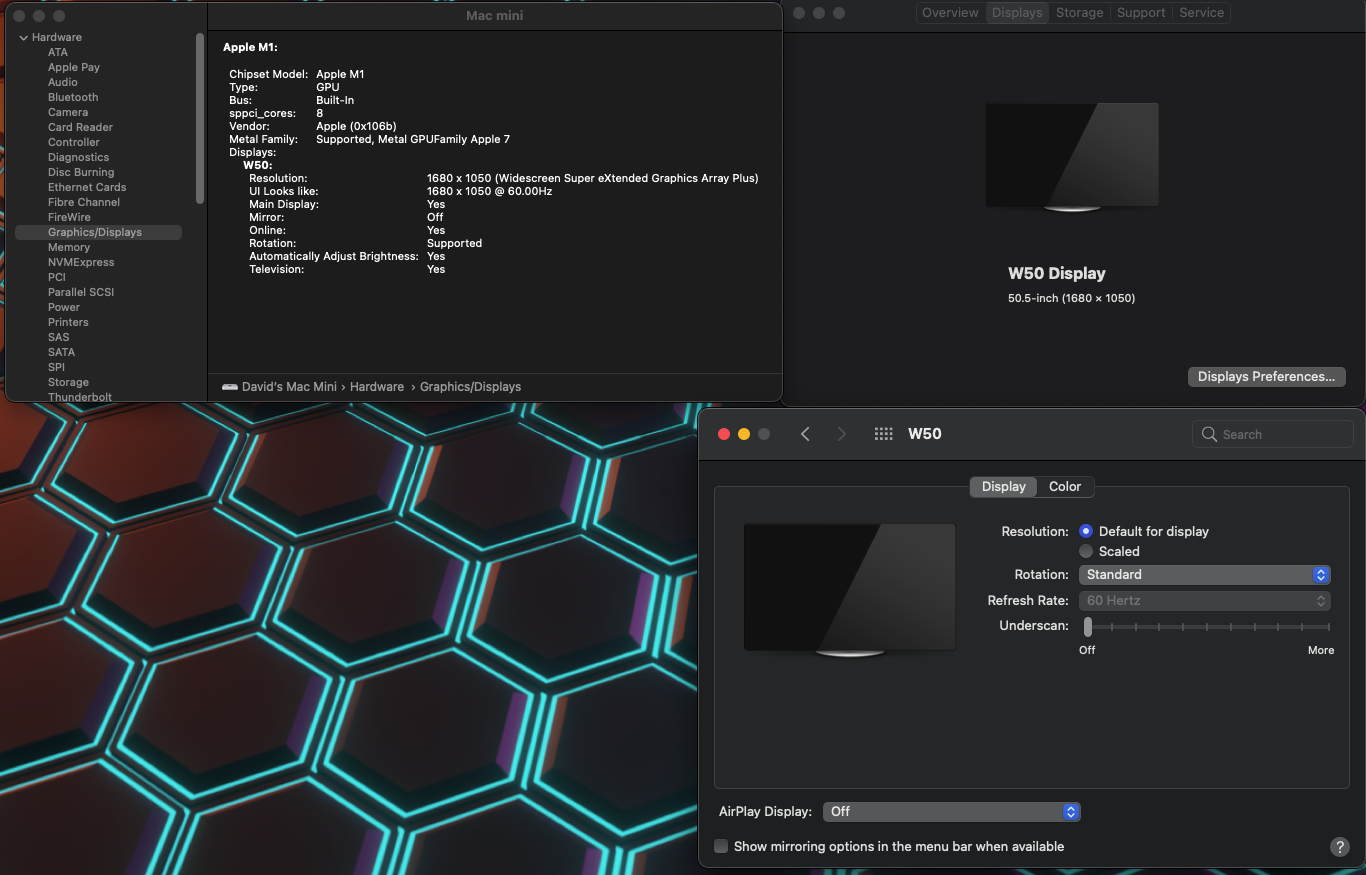Click the help question mark button
1366x875 pixels.
1339,847
